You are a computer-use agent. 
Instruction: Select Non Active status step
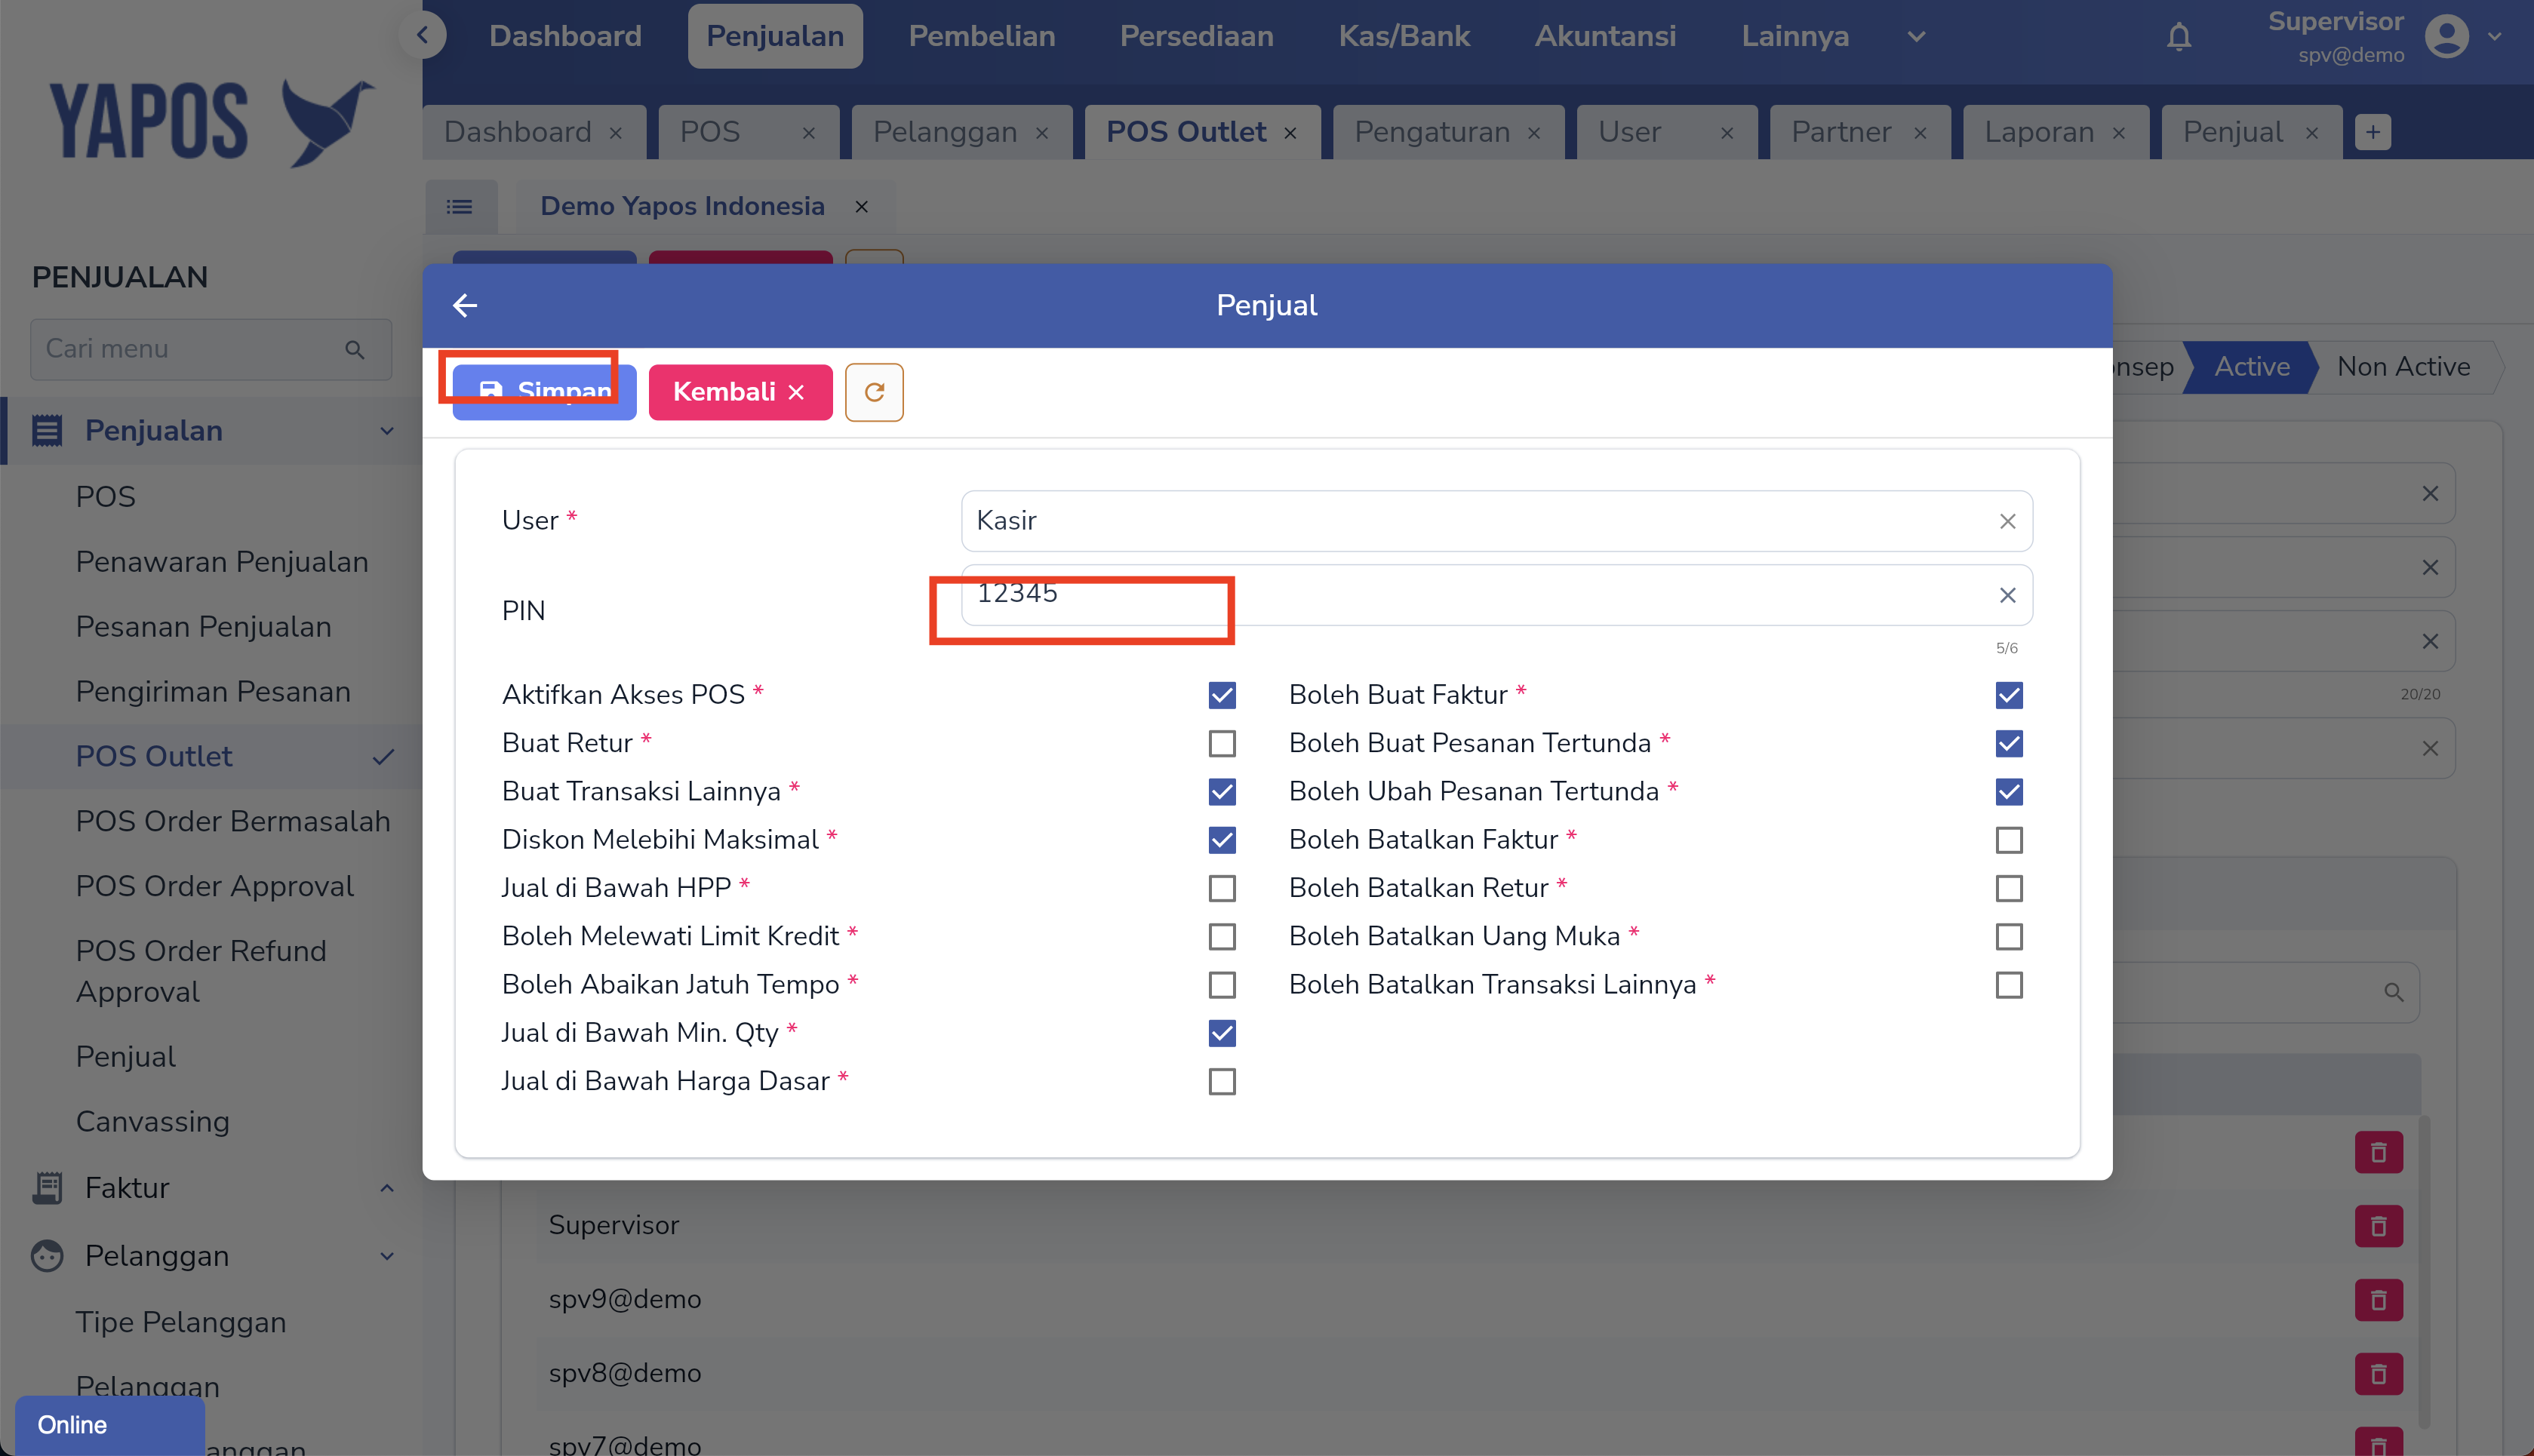click(2403, 367)
